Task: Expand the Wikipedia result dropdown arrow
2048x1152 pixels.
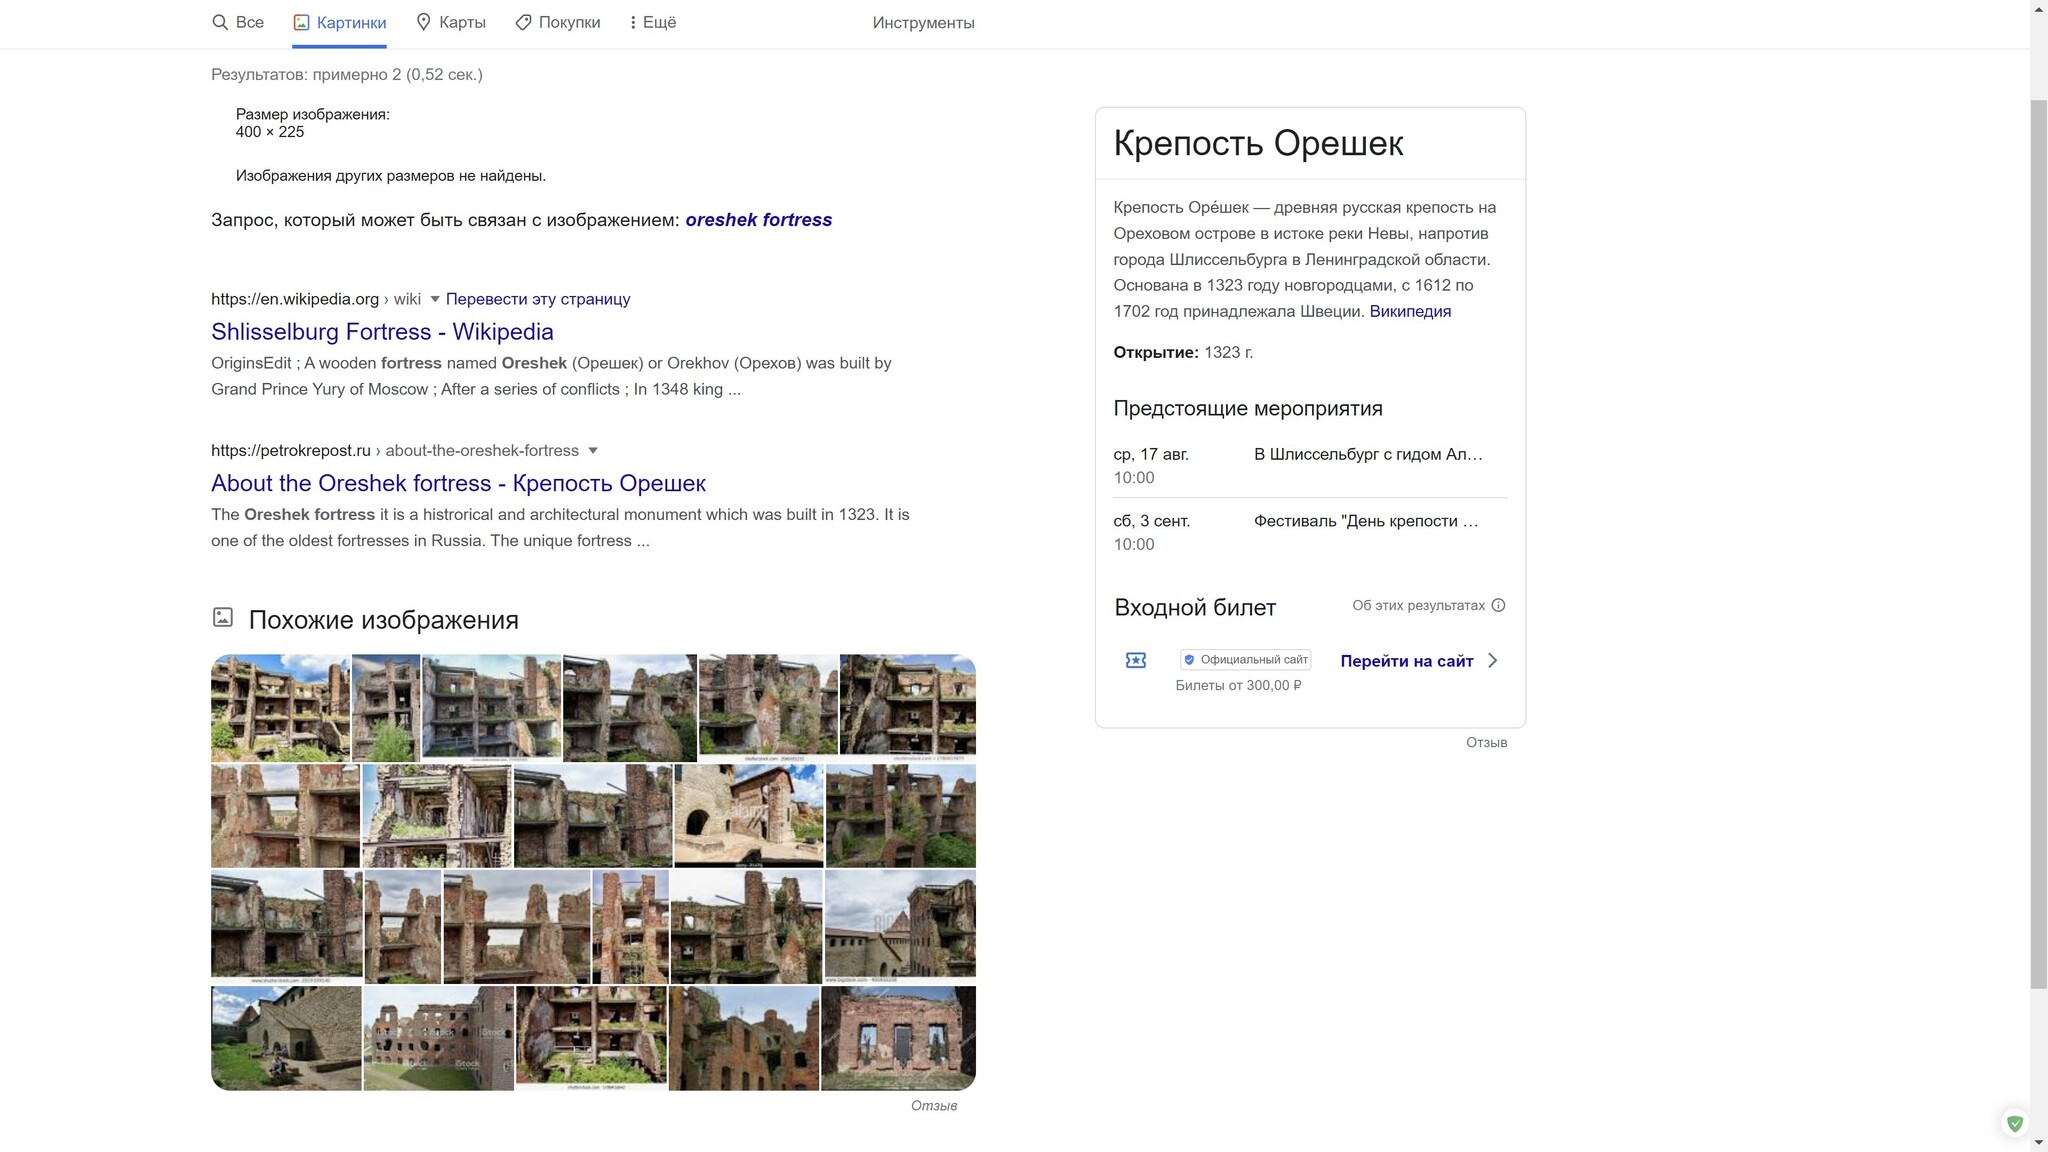Action: pos(435,299)
